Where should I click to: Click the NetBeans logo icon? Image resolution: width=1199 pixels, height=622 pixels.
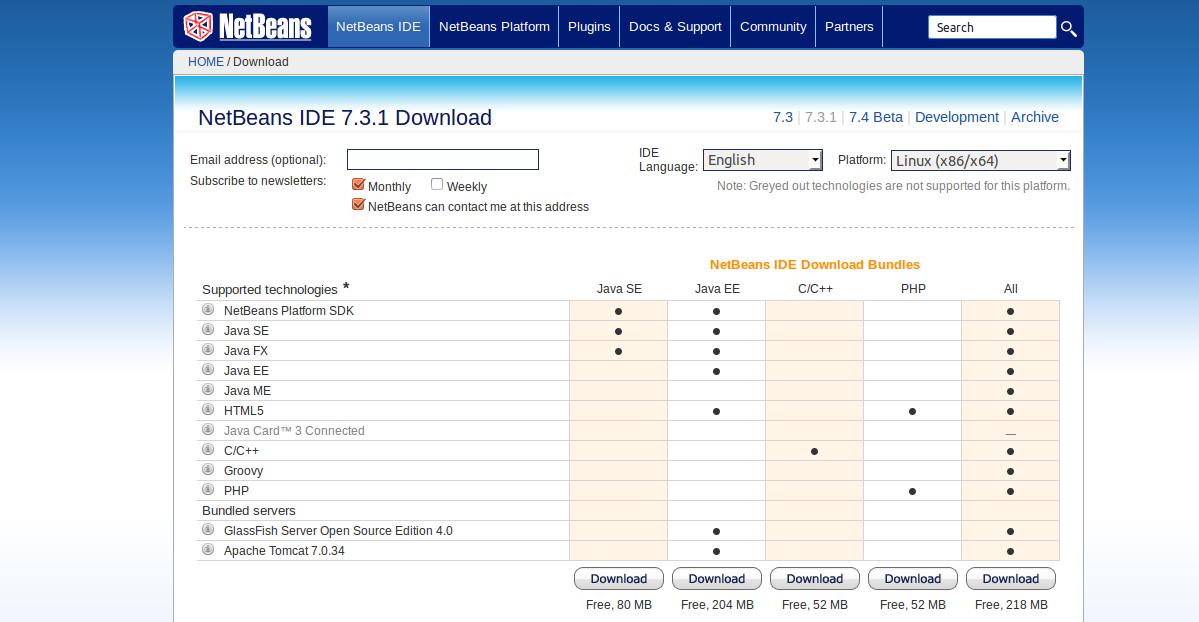click(x=197, y=26)
